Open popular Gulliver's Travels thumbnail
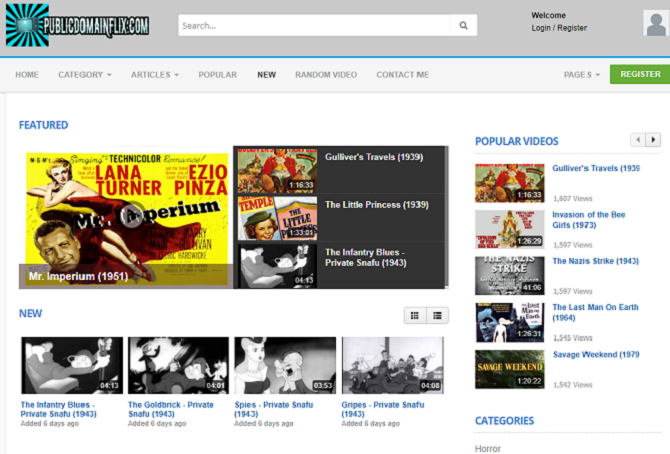This screenshot has width=670, height=454. pos(510,183)
